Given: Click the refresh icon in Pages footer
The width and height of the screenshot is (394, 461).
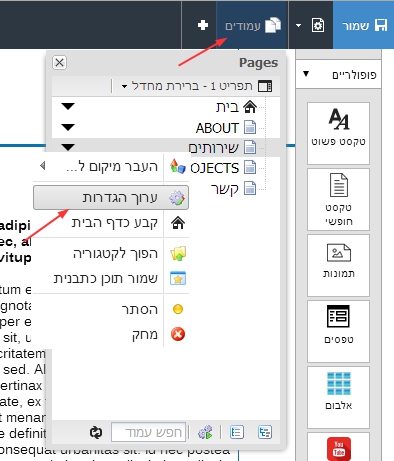Looking at the screenshot, I should 96,433.
